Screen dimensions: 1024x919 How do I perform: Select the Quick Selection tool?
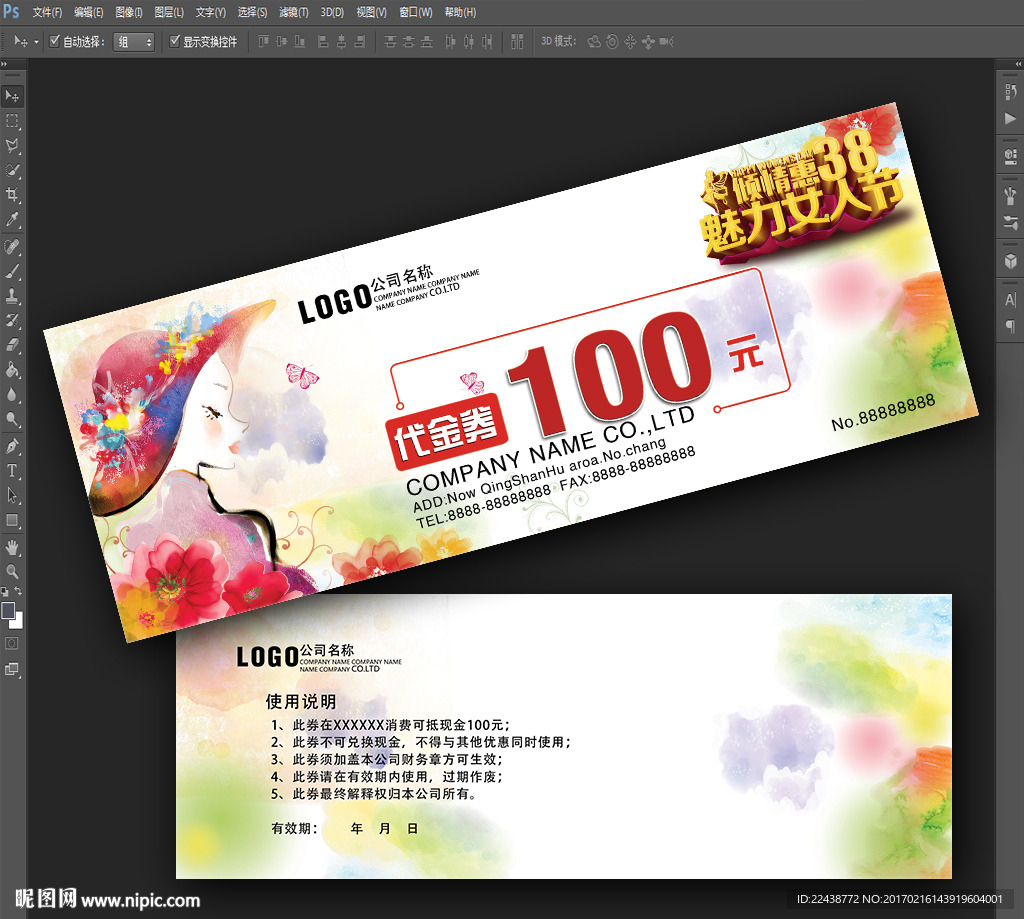point(12,170)
